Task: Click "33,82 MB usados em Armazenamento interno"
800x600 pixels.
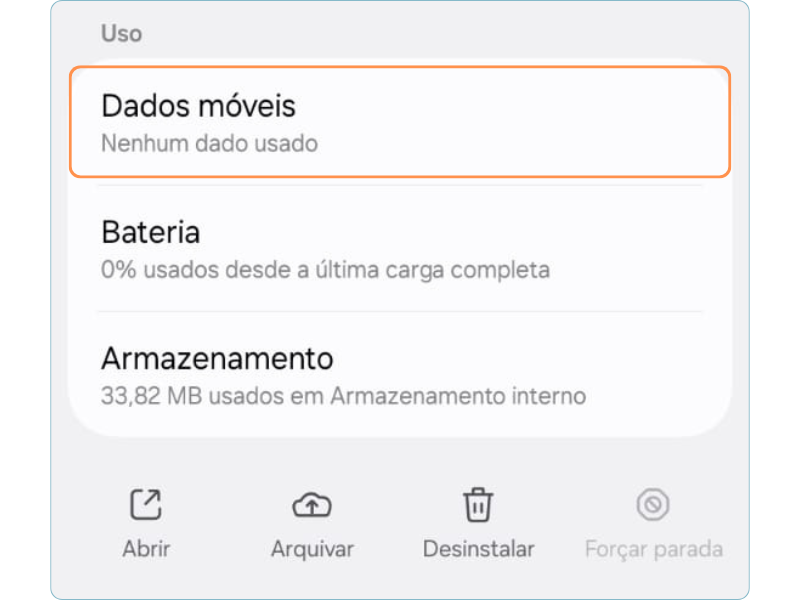Action: 343,396
